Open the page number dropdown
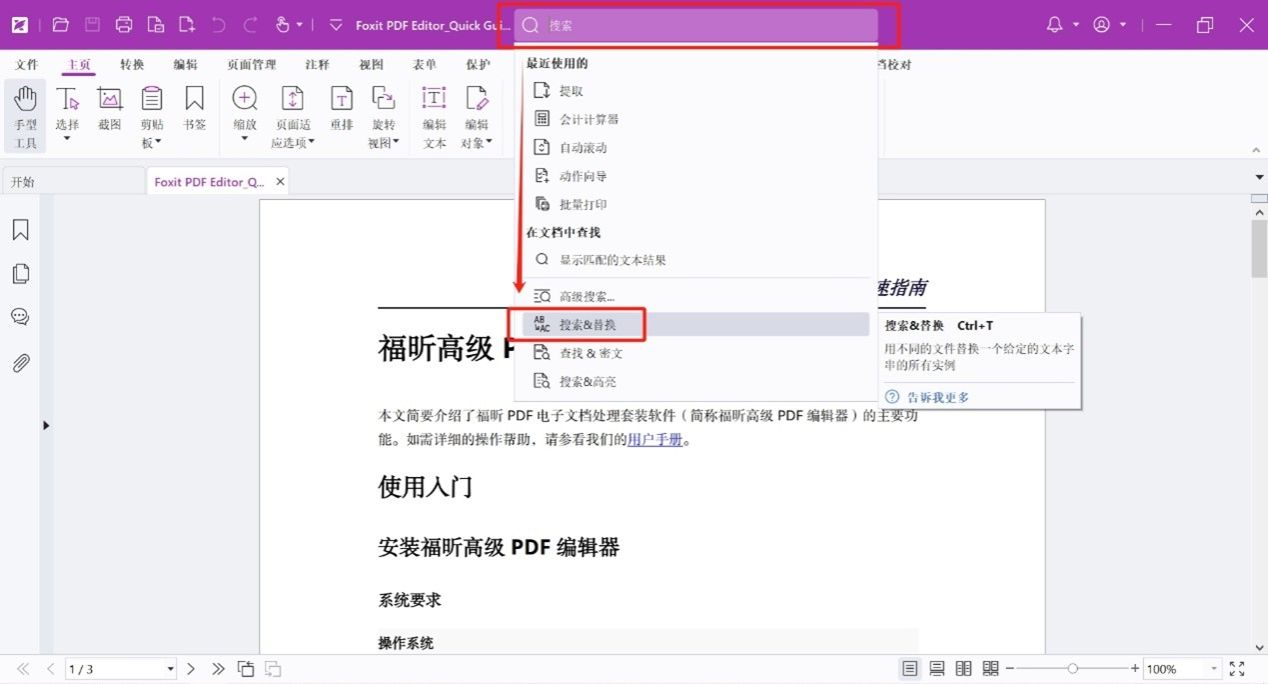The image size is (1268, 684). (x=170, y=669)
